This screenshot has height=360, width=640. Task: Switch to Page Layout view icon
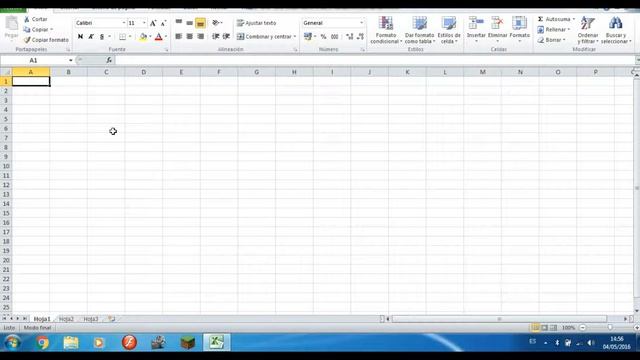pos(544,327)
